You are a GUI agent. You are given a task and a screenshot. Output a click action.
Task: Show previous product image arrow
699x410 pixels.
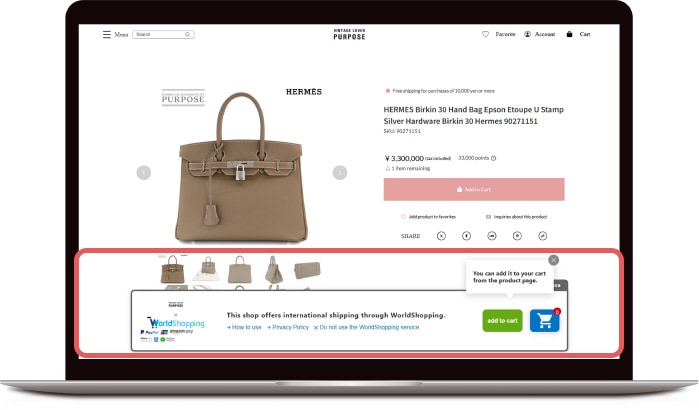coord(144,172)
